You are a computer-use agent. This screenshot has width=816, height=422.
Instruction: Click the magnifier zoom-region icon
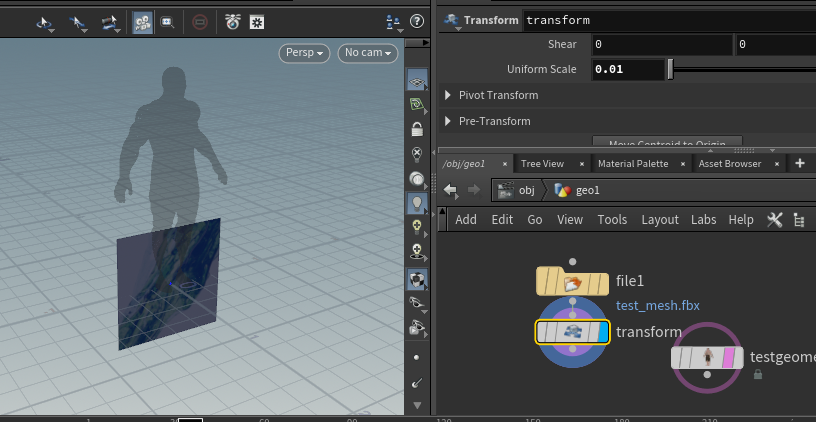[x=168, y=22]
